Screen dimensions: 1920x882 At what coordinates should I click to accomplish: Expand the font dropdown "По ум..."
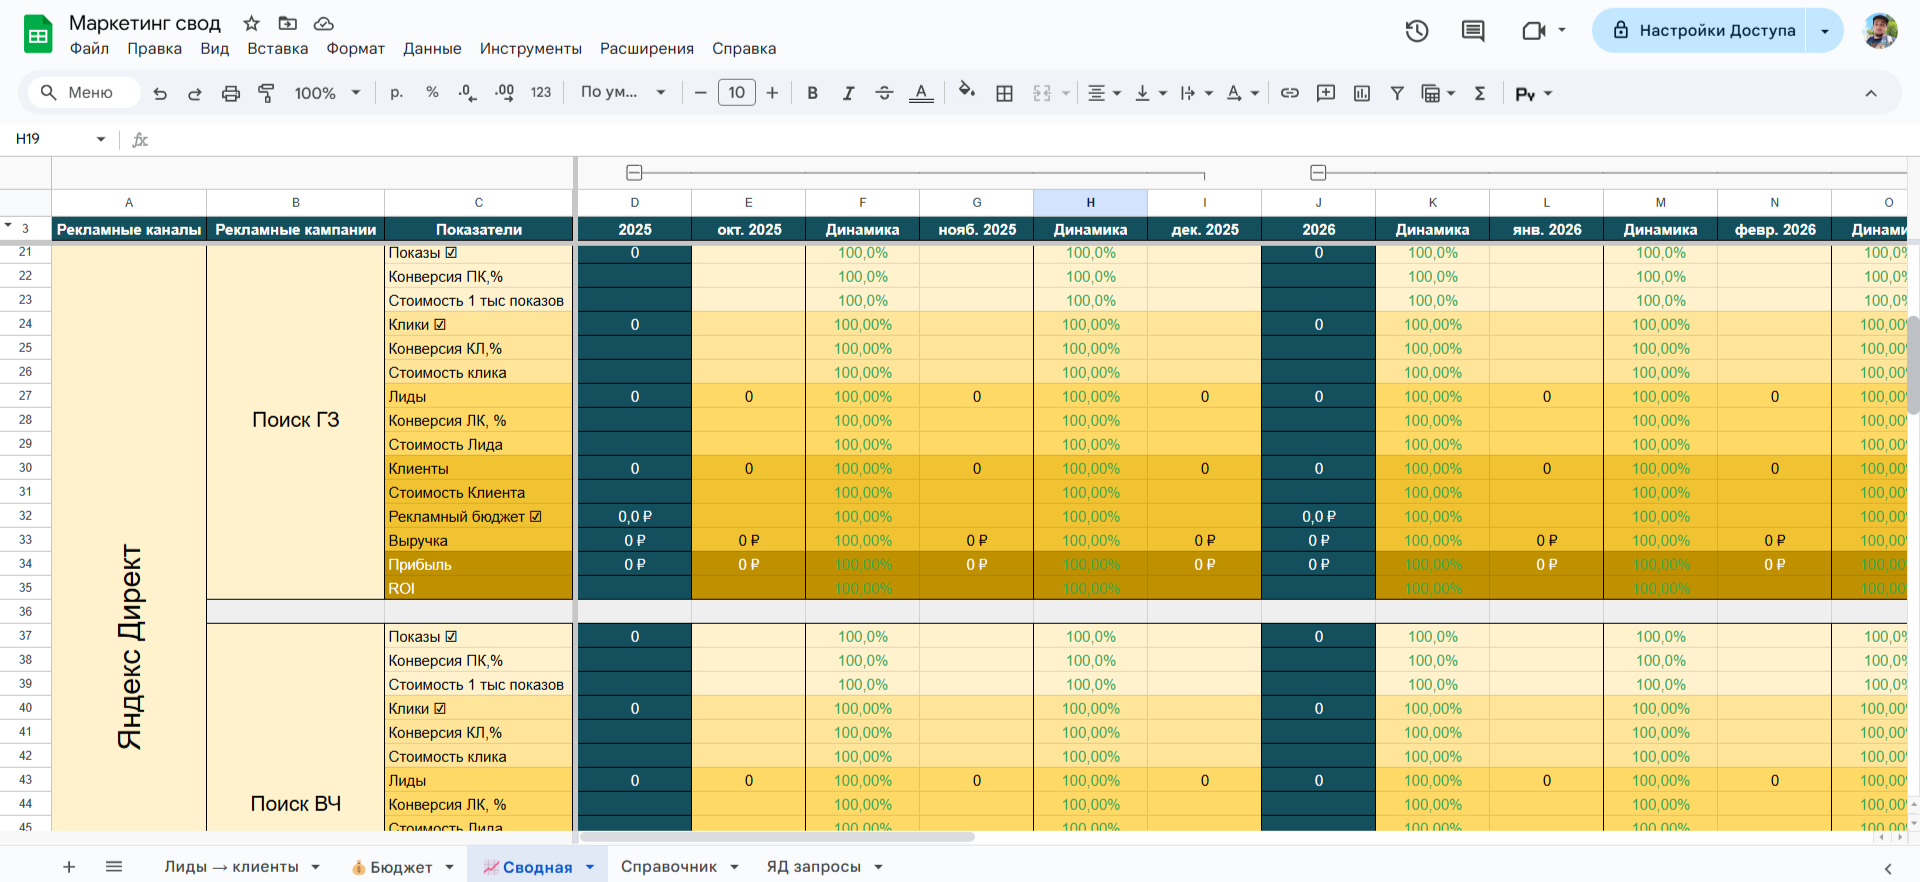[x=623, y=93]
